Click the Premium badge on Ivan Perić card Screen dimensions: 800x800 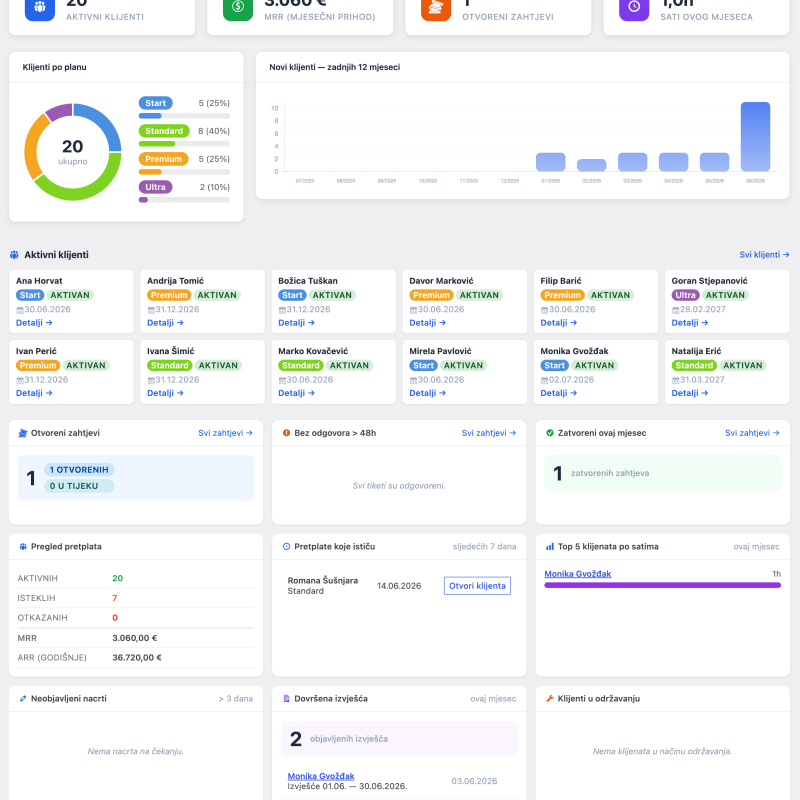point(38,365)
